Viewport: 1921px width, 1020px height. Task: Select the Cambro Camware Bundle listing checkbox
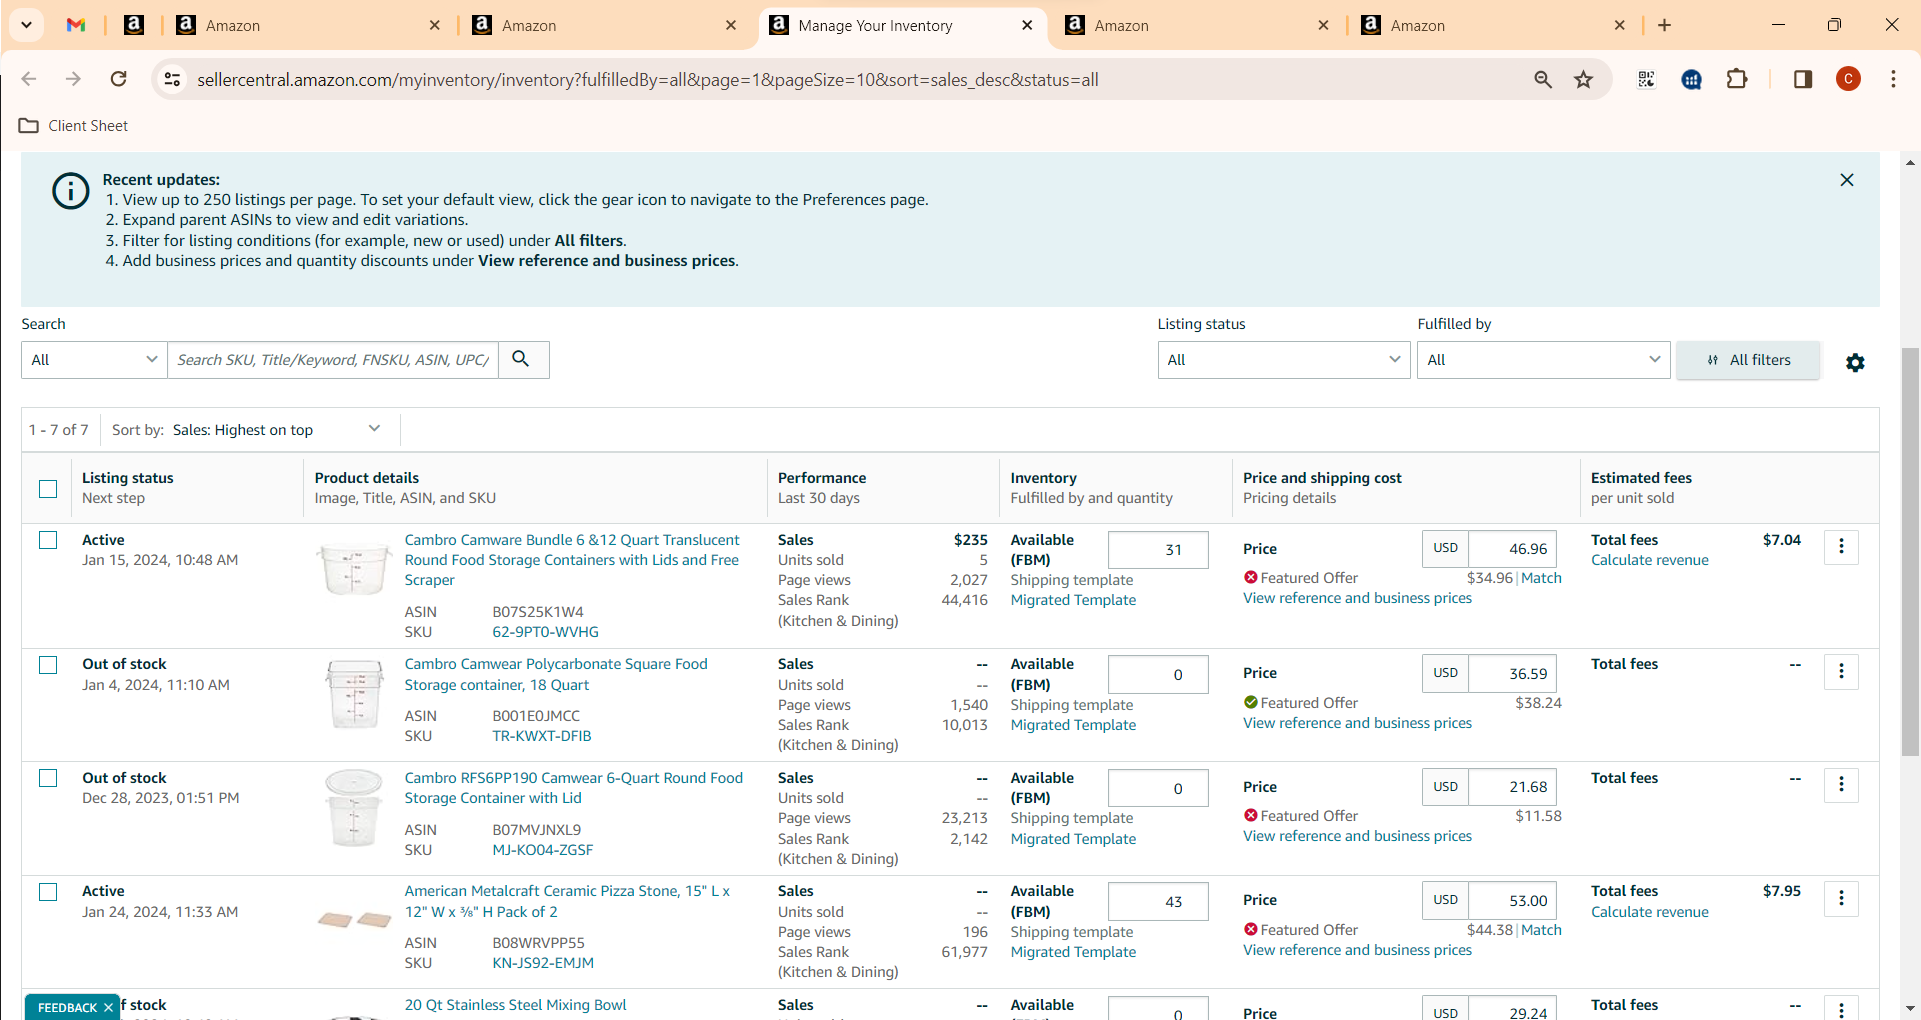[48, 540]
